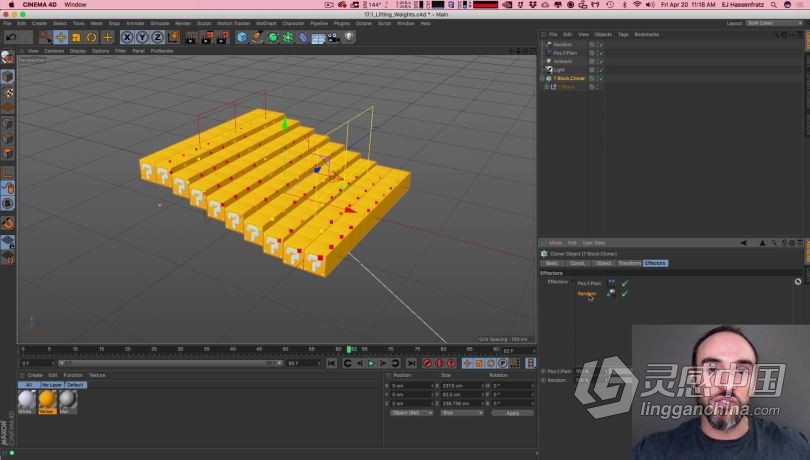Image resolution: width=810 pixels, height=460 pixels.
Task: Click Random effector name in Effectors list
Action: (x=586, y=294)
